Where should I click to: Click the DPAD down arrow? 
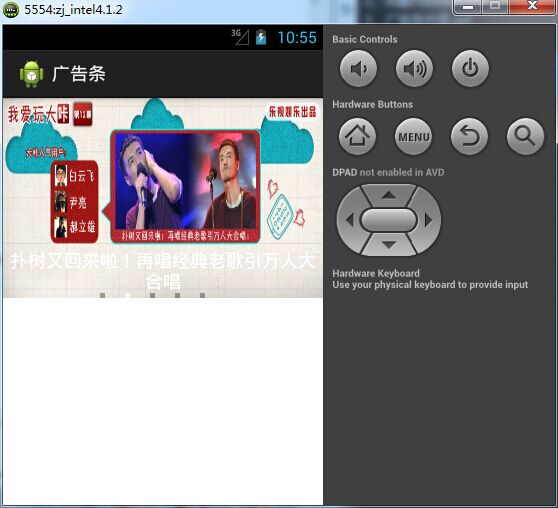click(389, 245)
